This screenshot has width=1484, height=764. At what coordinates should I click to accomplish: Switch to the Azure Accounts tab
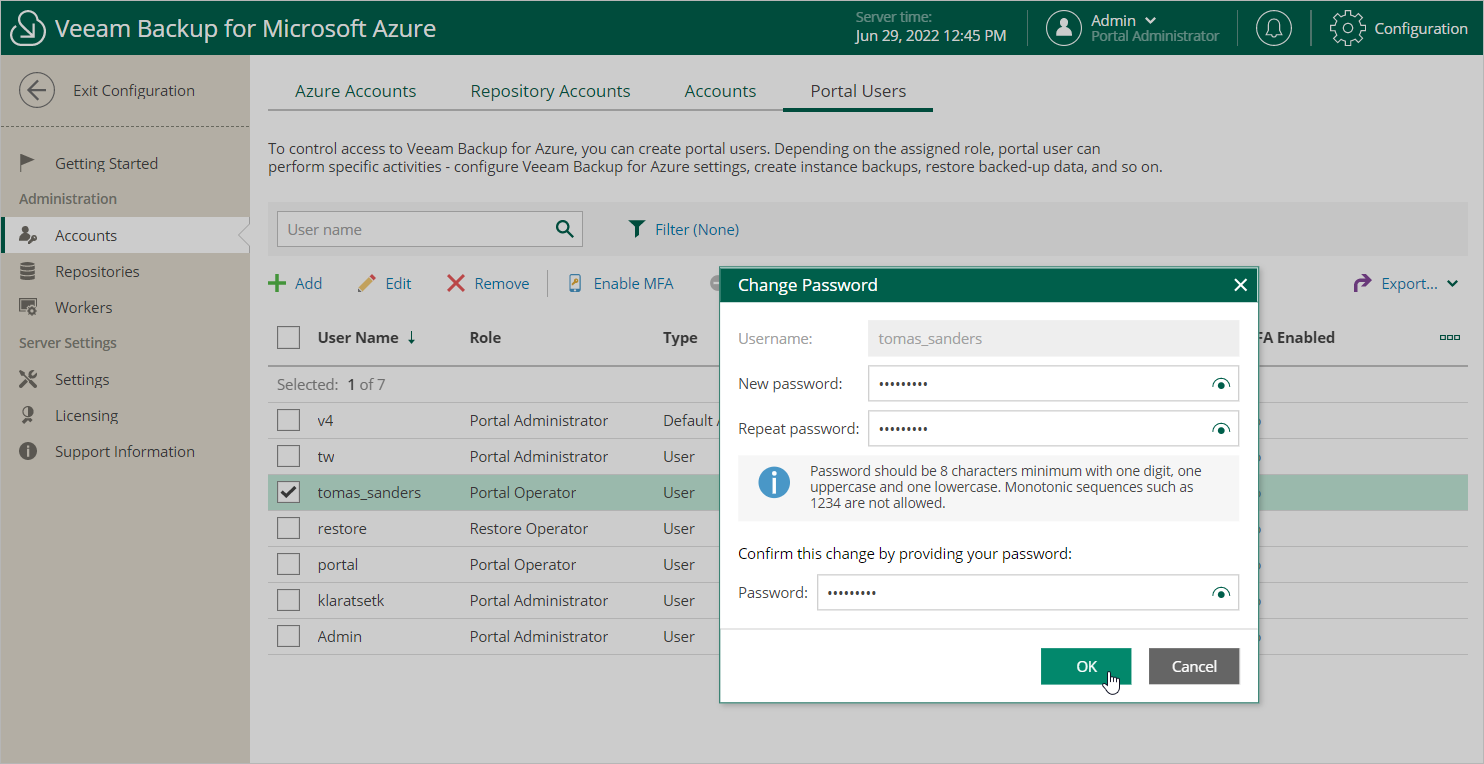[355, 91]
